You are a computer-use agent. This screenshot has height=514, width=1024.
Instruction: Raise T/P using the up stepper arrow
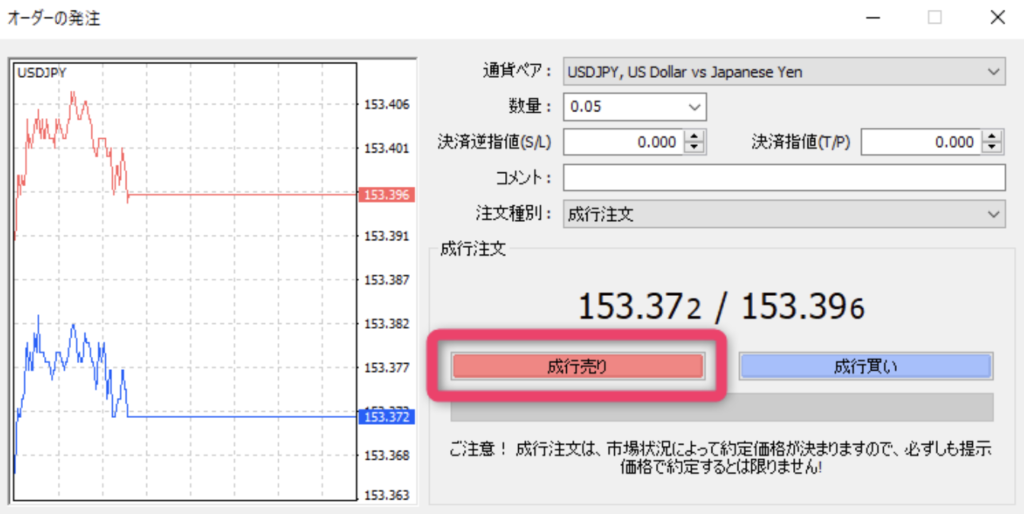coord(992,137)
